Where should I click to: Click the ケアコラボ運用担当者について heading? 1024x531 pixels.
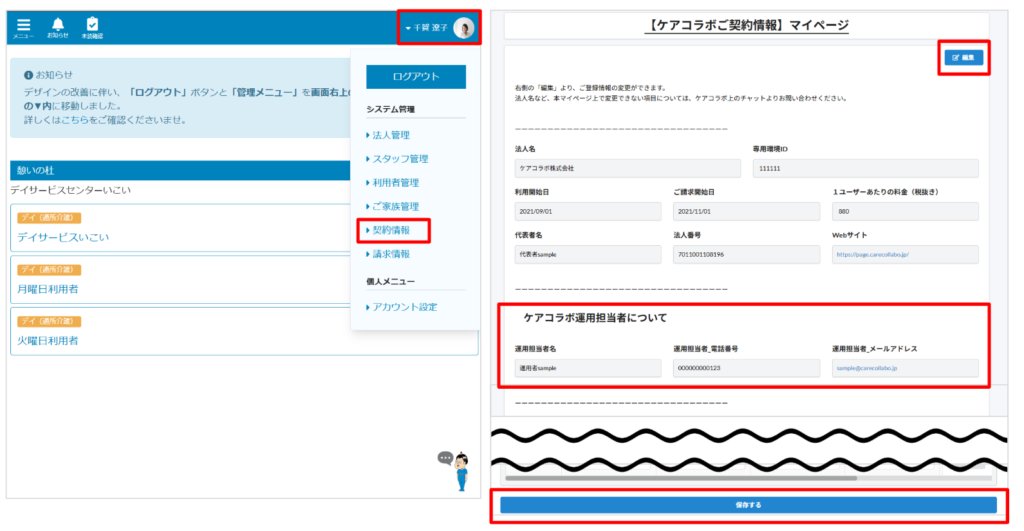pos(595,318)
